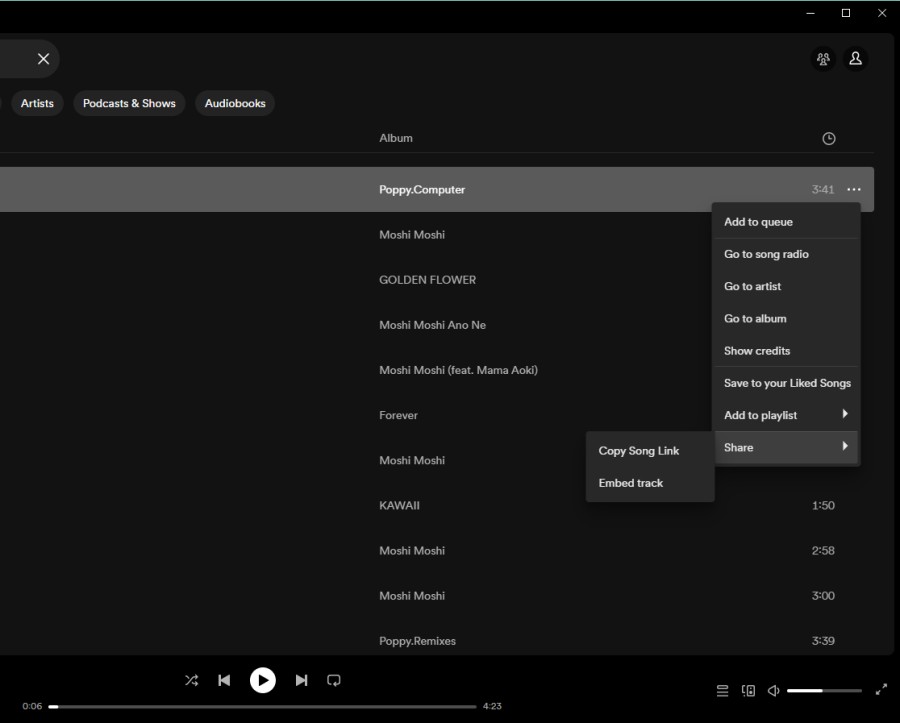Go back to the previous track
The width and height of the screenshot is (900, 723).
point(224,680)
